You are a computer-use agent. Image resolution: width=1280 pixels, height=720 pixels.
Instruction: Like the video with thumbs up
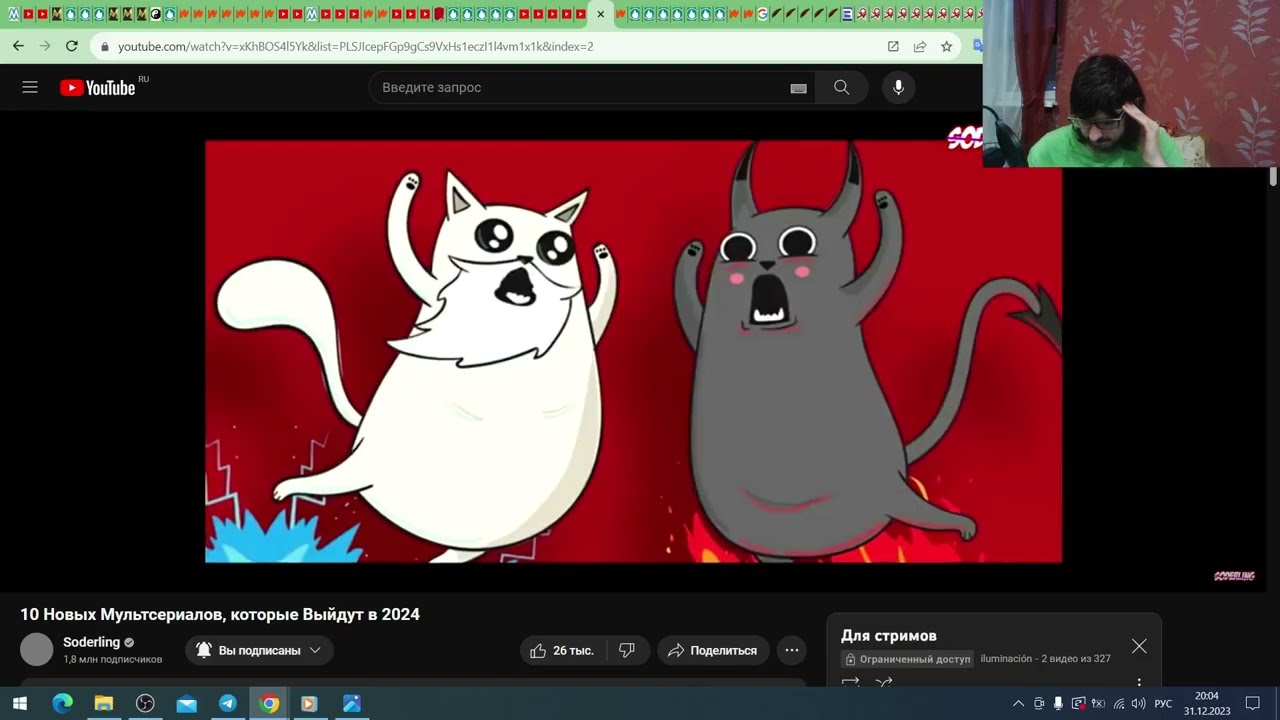(563, 650)
